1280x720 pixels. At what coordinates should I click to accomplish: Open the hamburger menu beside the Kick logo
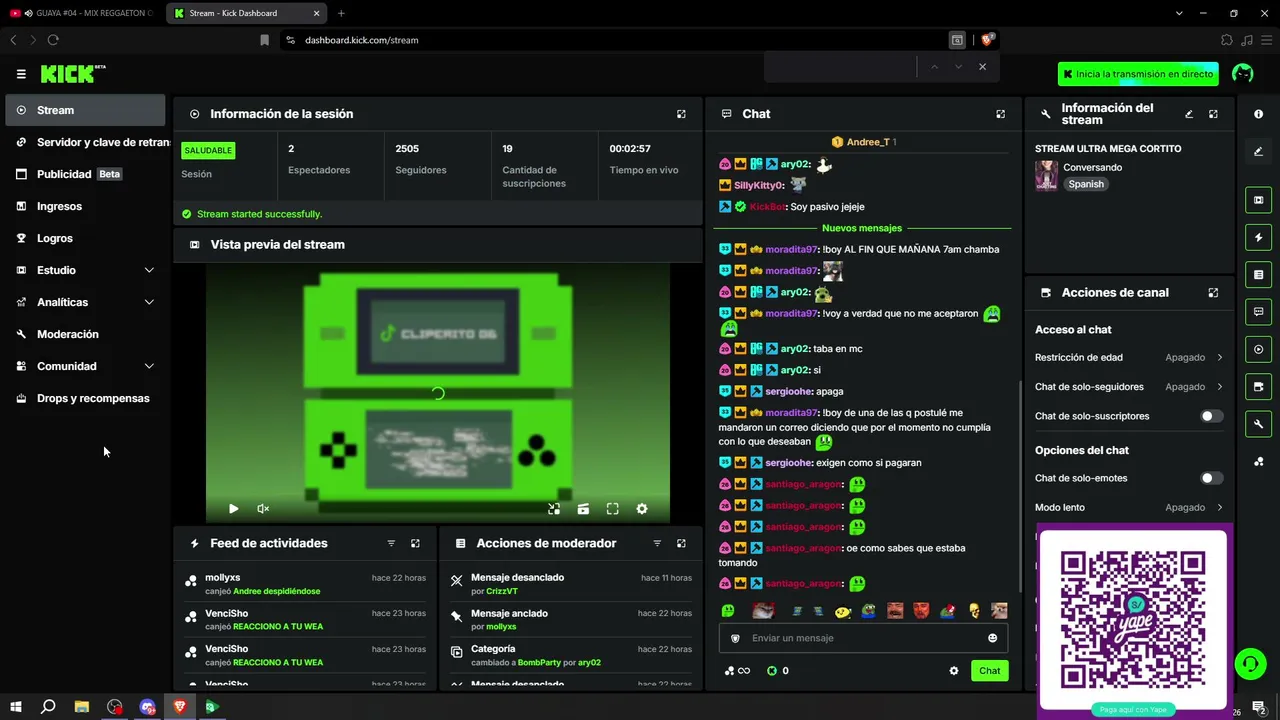click(x=21, y=74)
